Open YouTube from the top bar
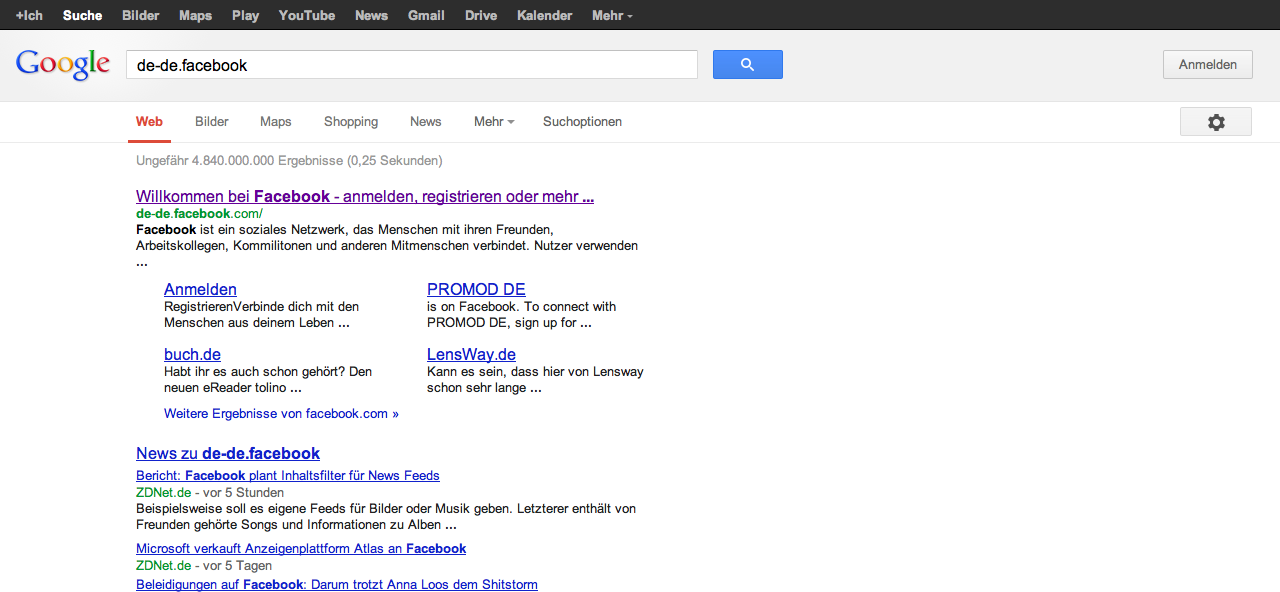The image size is (1280, 592). point(306,15)
